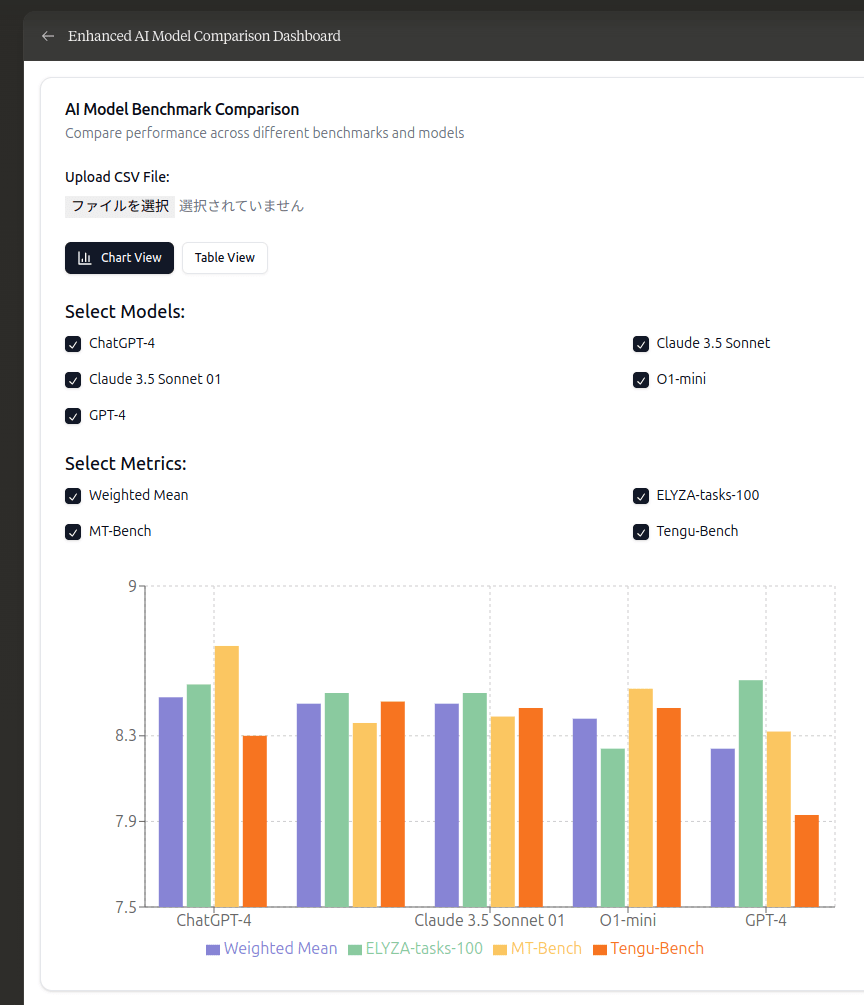Toggle the O1-mini model checkbox
Image resolution: width=864 pixels, height=1005 pixels.
[x=641, y=380]
